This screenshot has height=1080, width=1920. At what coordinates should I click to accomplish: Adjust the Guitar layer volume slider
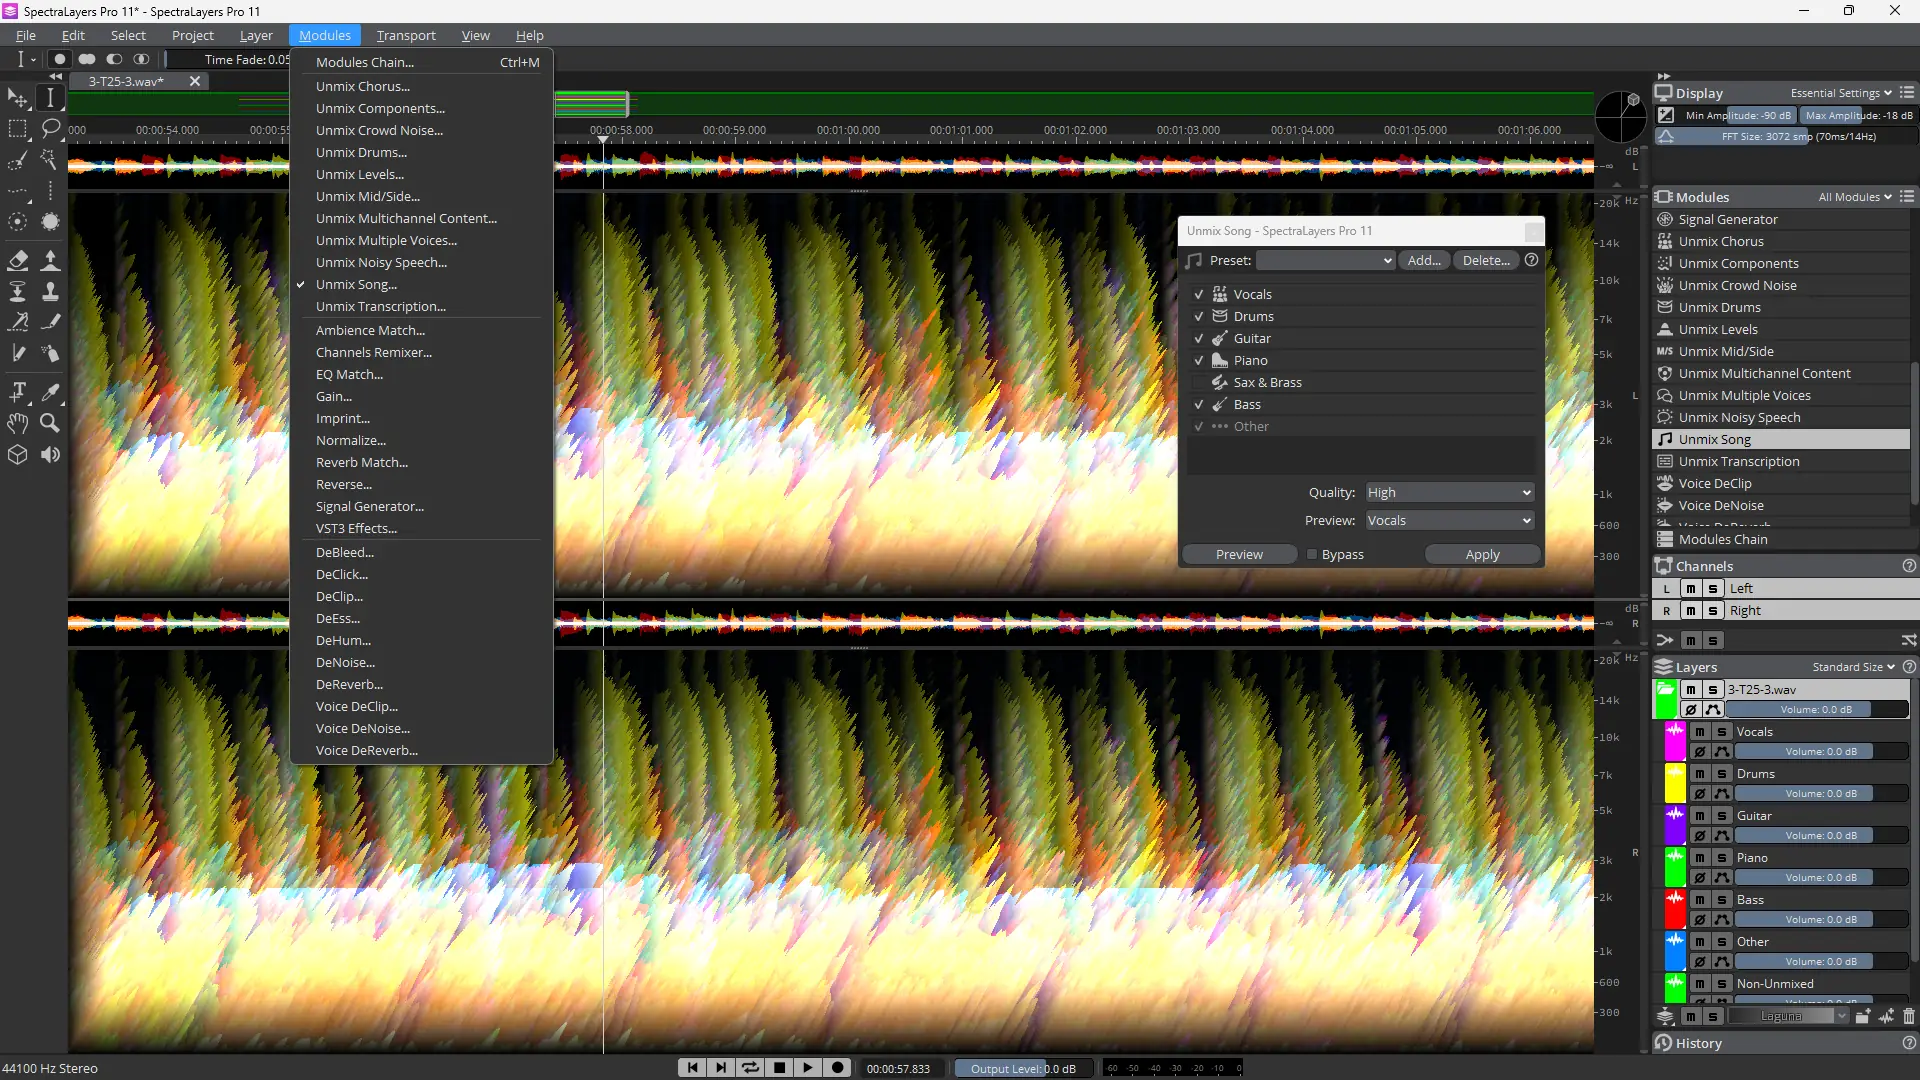pos(1820,835)
